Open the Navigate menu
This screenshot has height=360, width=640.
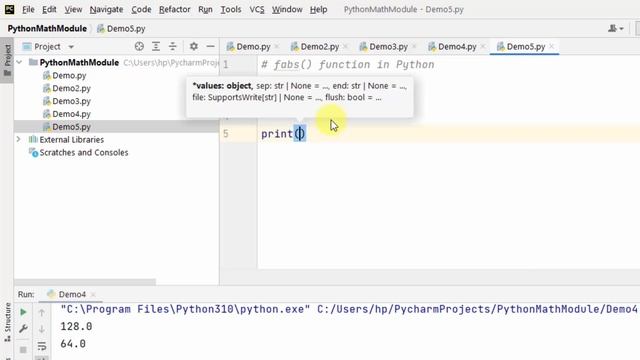pos(106,9)
